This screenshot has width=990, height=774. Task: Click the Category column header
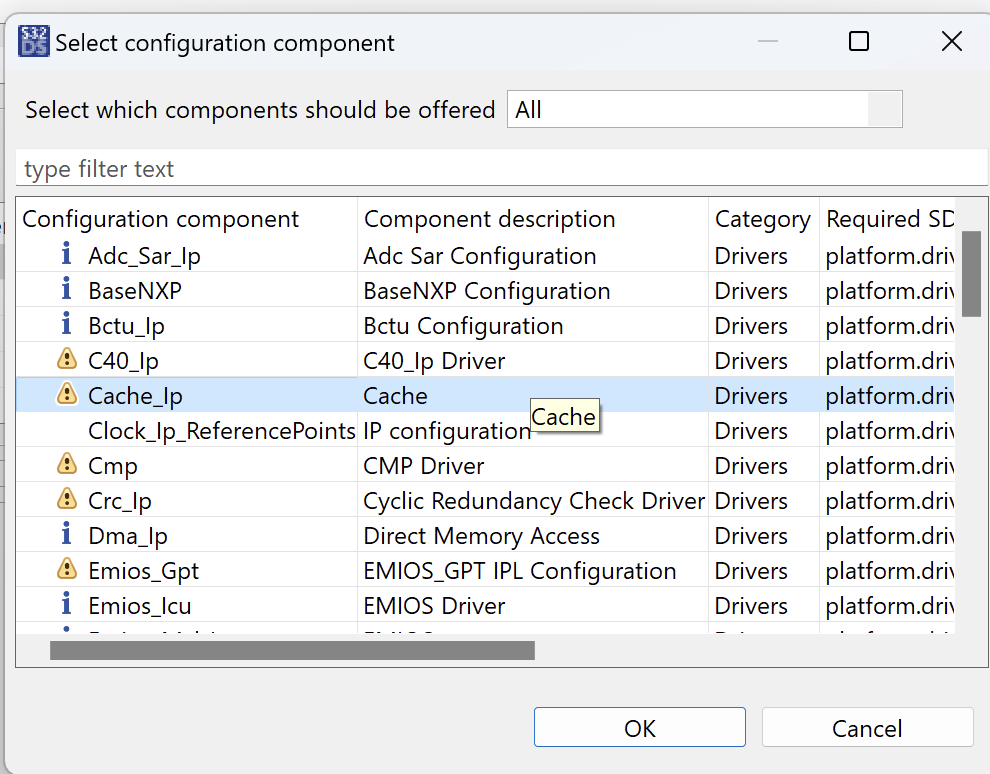[762, 219]
